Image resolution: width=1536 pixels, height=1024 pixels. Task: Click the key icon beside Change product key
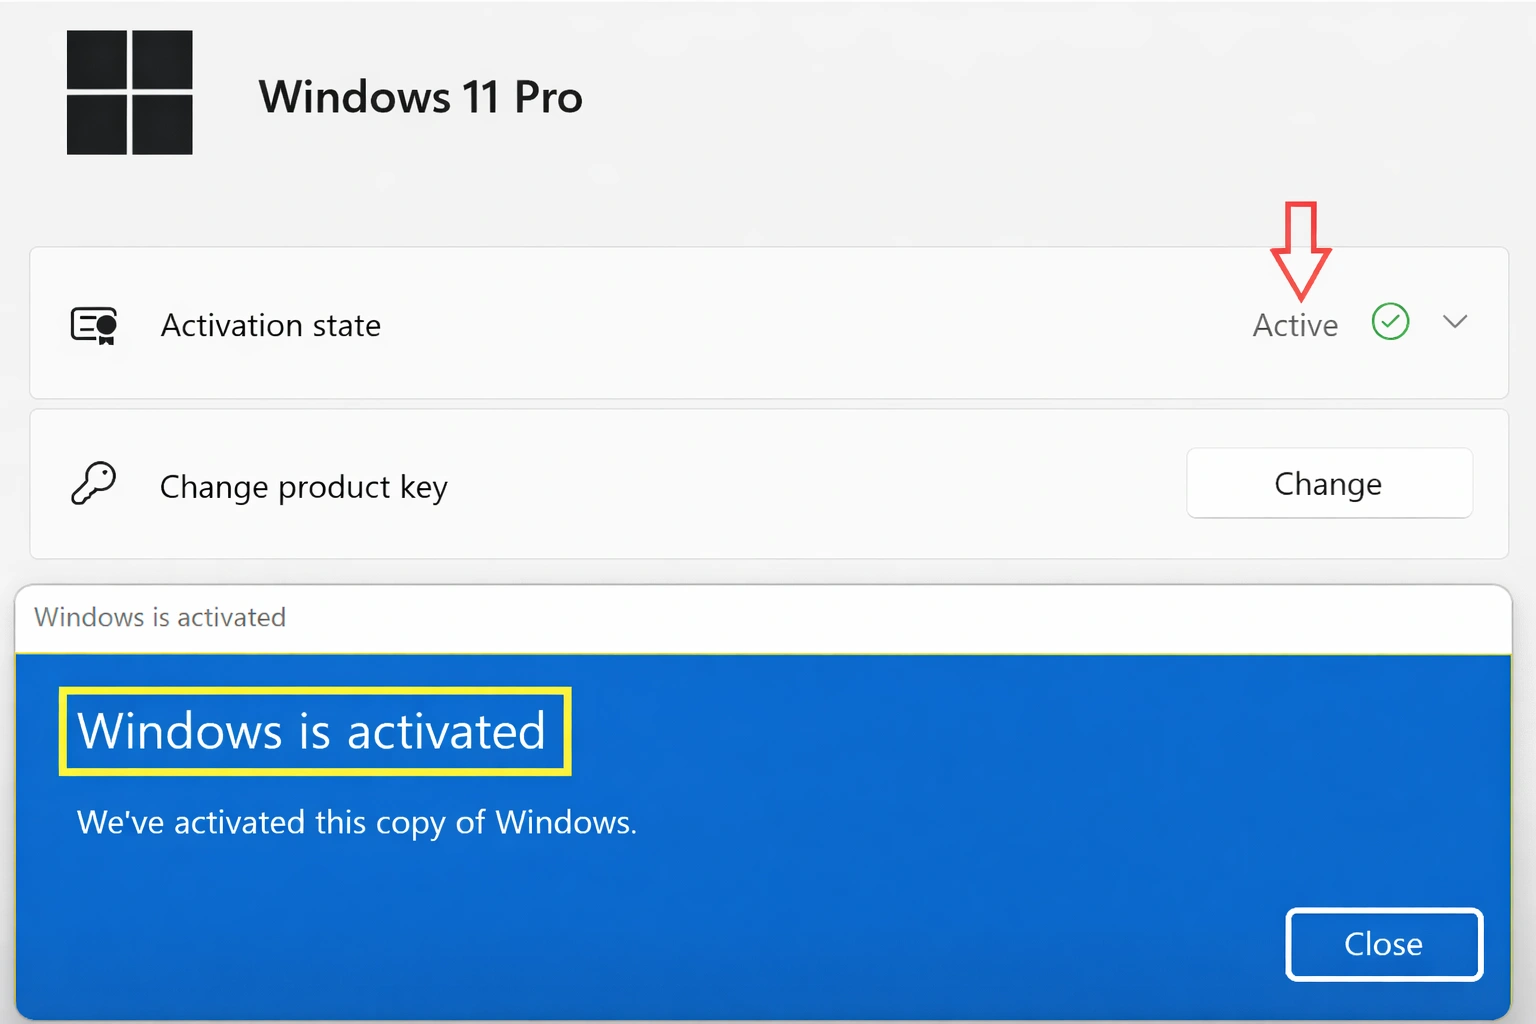click(x=94, y=484)
